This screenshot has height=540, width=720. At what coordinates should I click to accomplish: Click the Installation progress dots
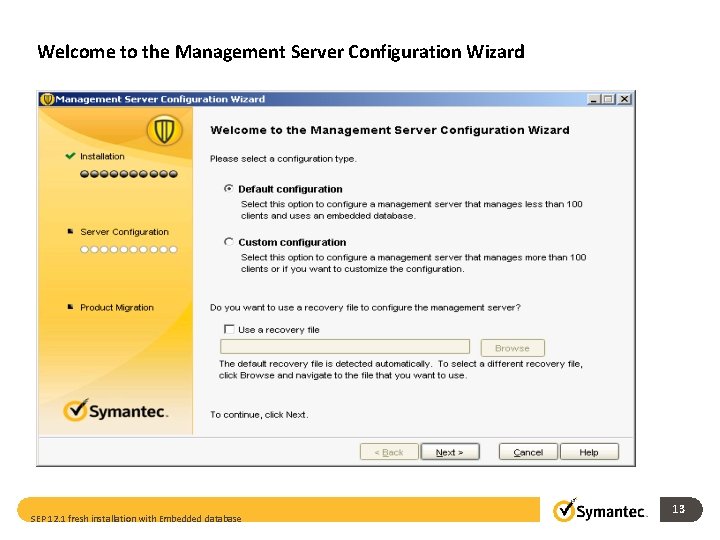coord(129,174)
